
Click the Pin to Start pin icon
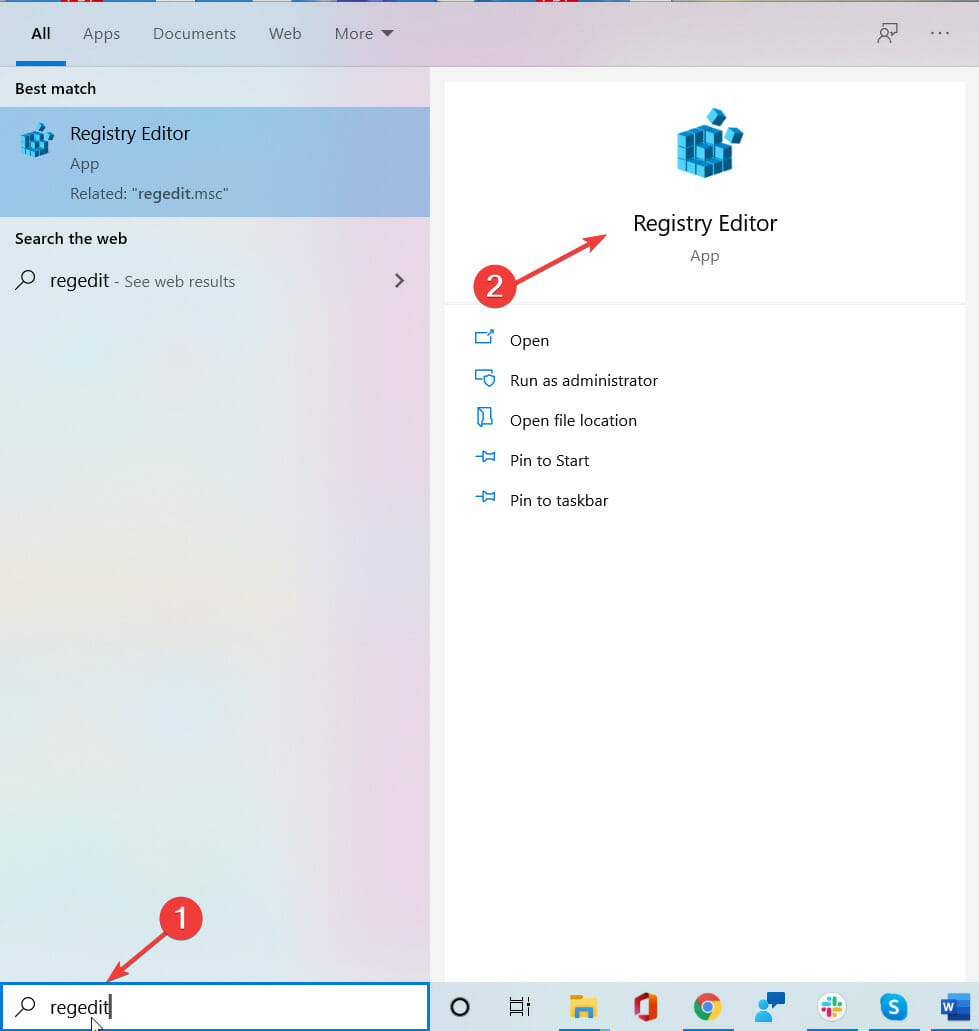click(x=485, y=456)
